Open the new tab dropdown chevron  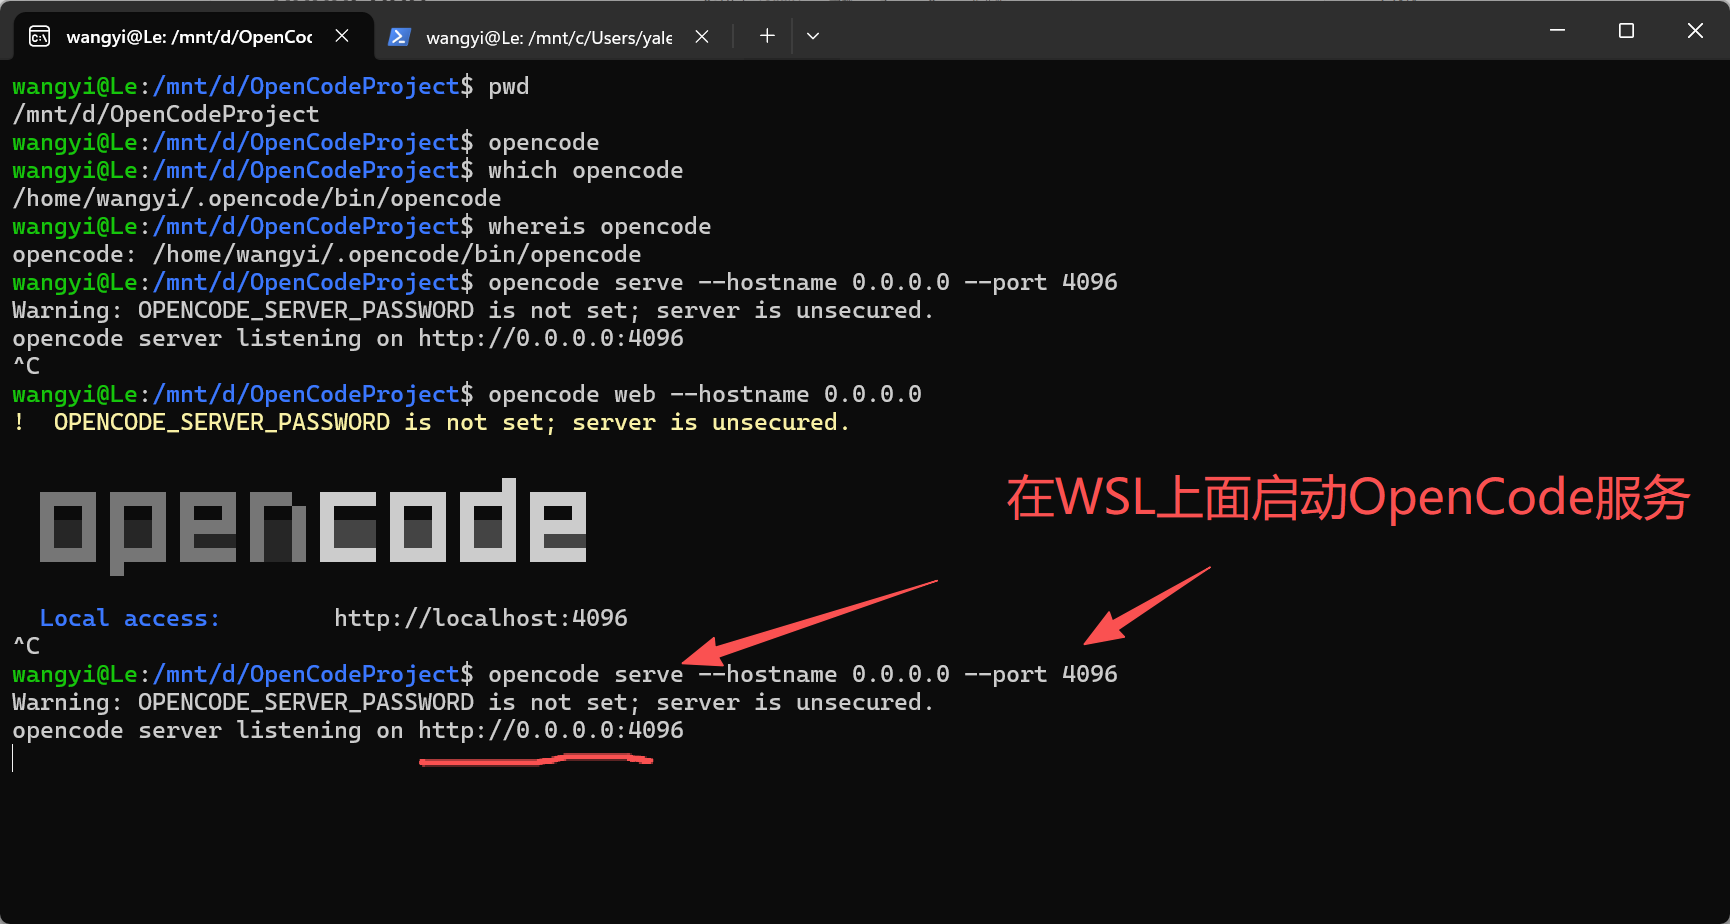pyautogui.click(x=812, y=36)
